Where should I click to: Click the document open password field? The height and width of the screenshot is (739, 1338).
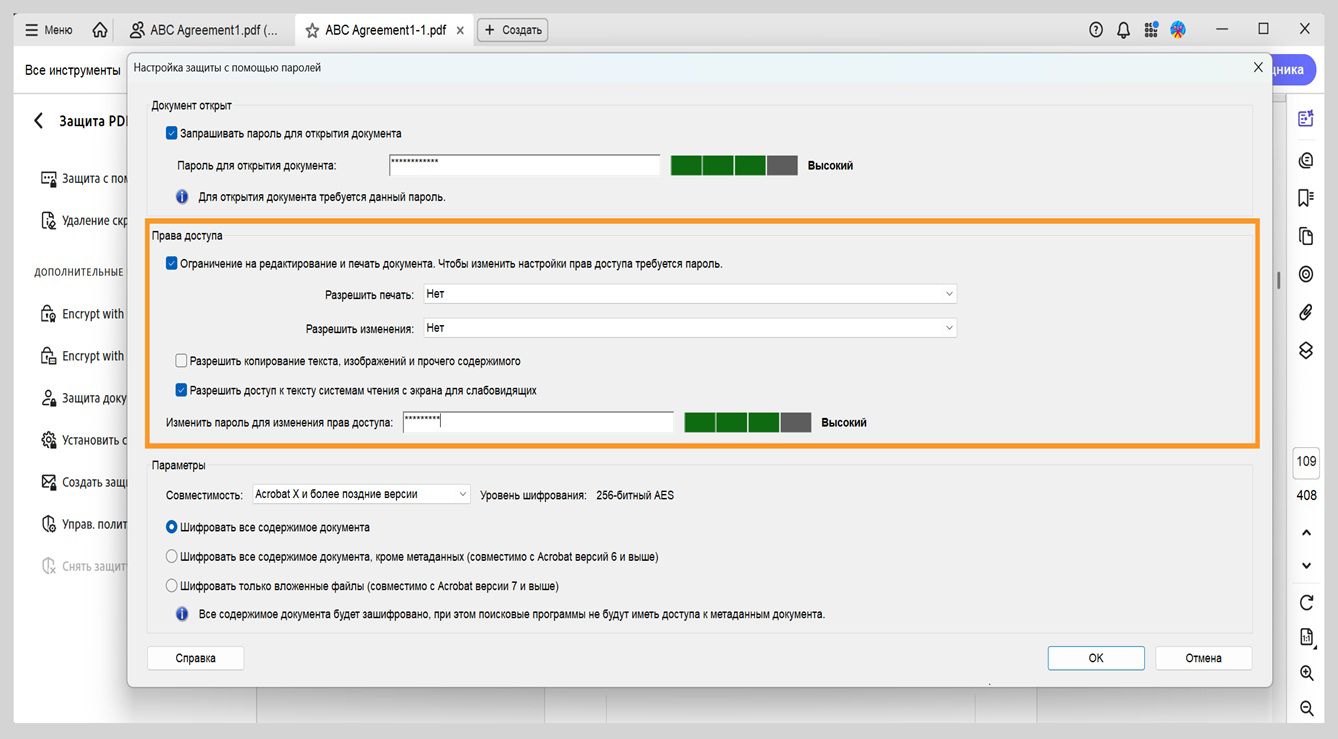[x=525, y=165]
